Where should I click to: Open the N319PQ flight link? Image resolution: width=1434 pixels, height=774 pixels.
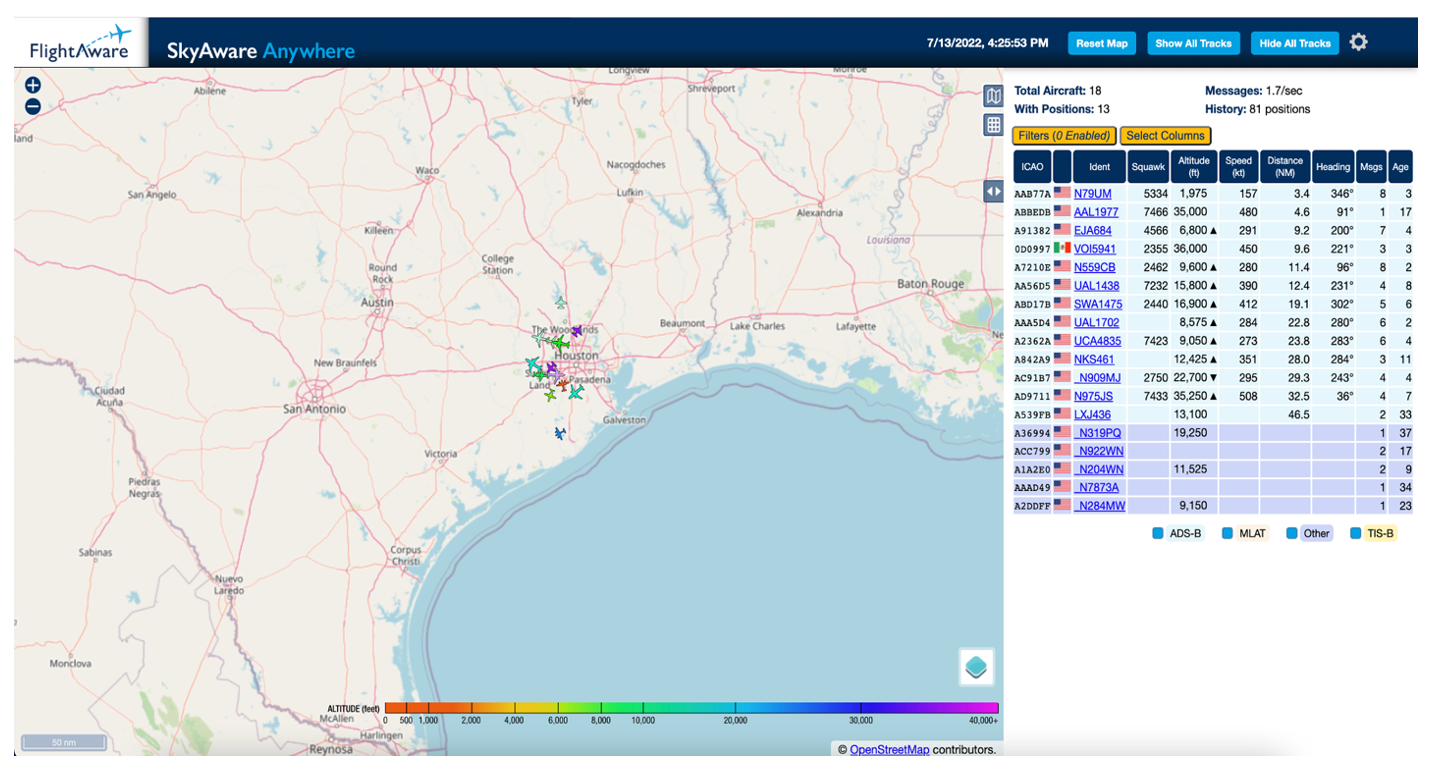tap(1097, 433)
